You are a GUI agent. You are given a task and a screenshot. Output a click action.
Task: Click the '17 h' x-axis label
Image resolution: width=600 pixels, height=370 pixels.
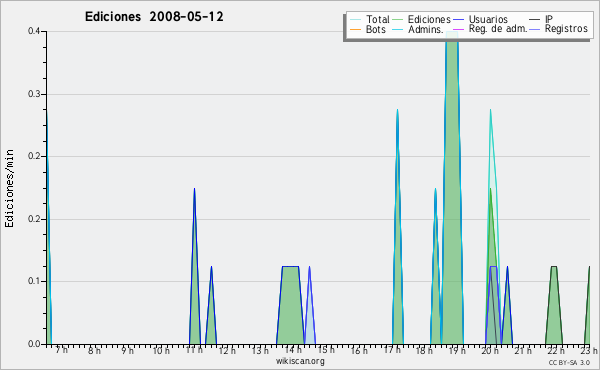(392, 350)
